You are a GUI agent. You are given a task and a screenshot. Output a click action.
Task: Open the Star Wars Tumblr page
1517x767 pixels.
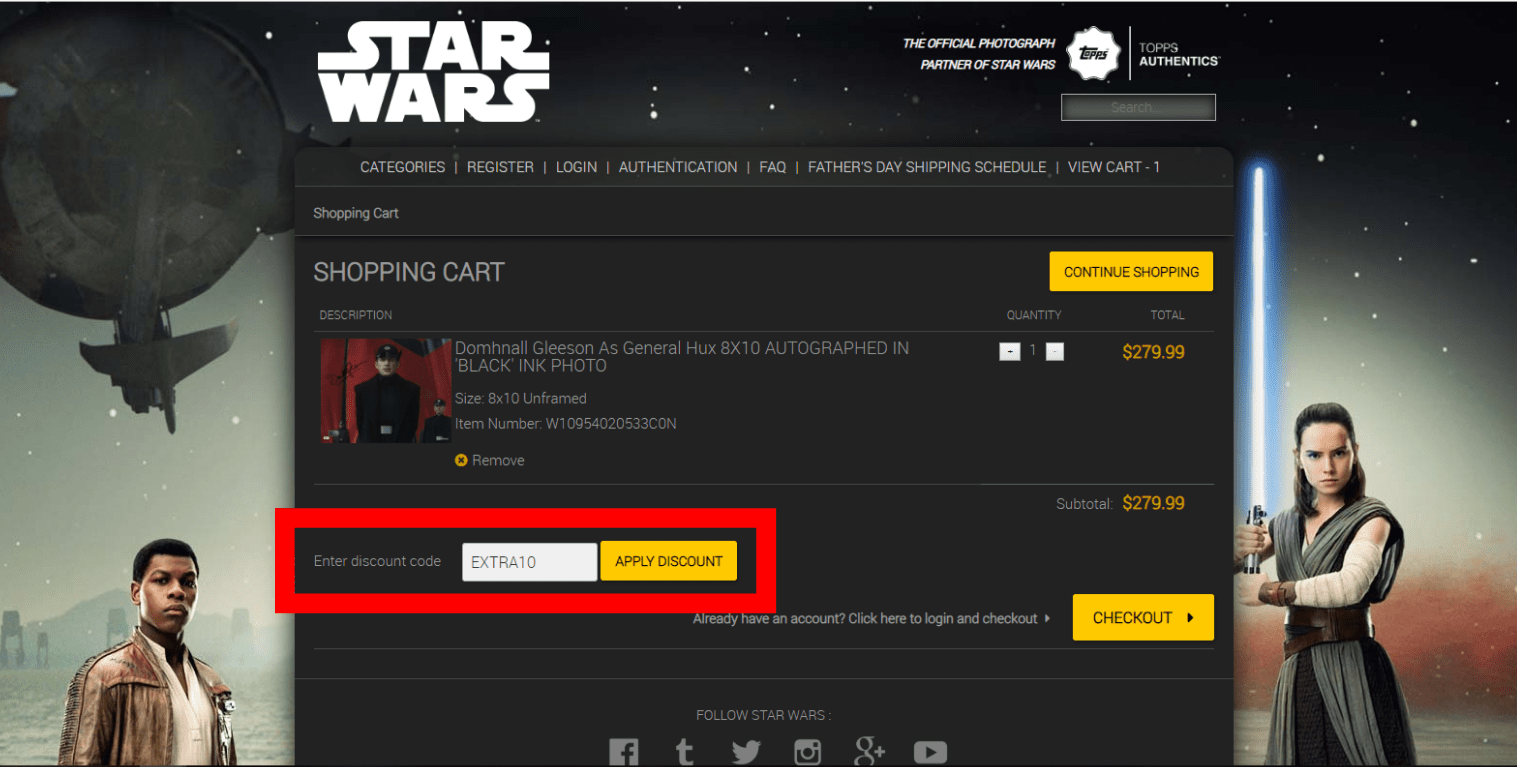click(x=685, y=752)
